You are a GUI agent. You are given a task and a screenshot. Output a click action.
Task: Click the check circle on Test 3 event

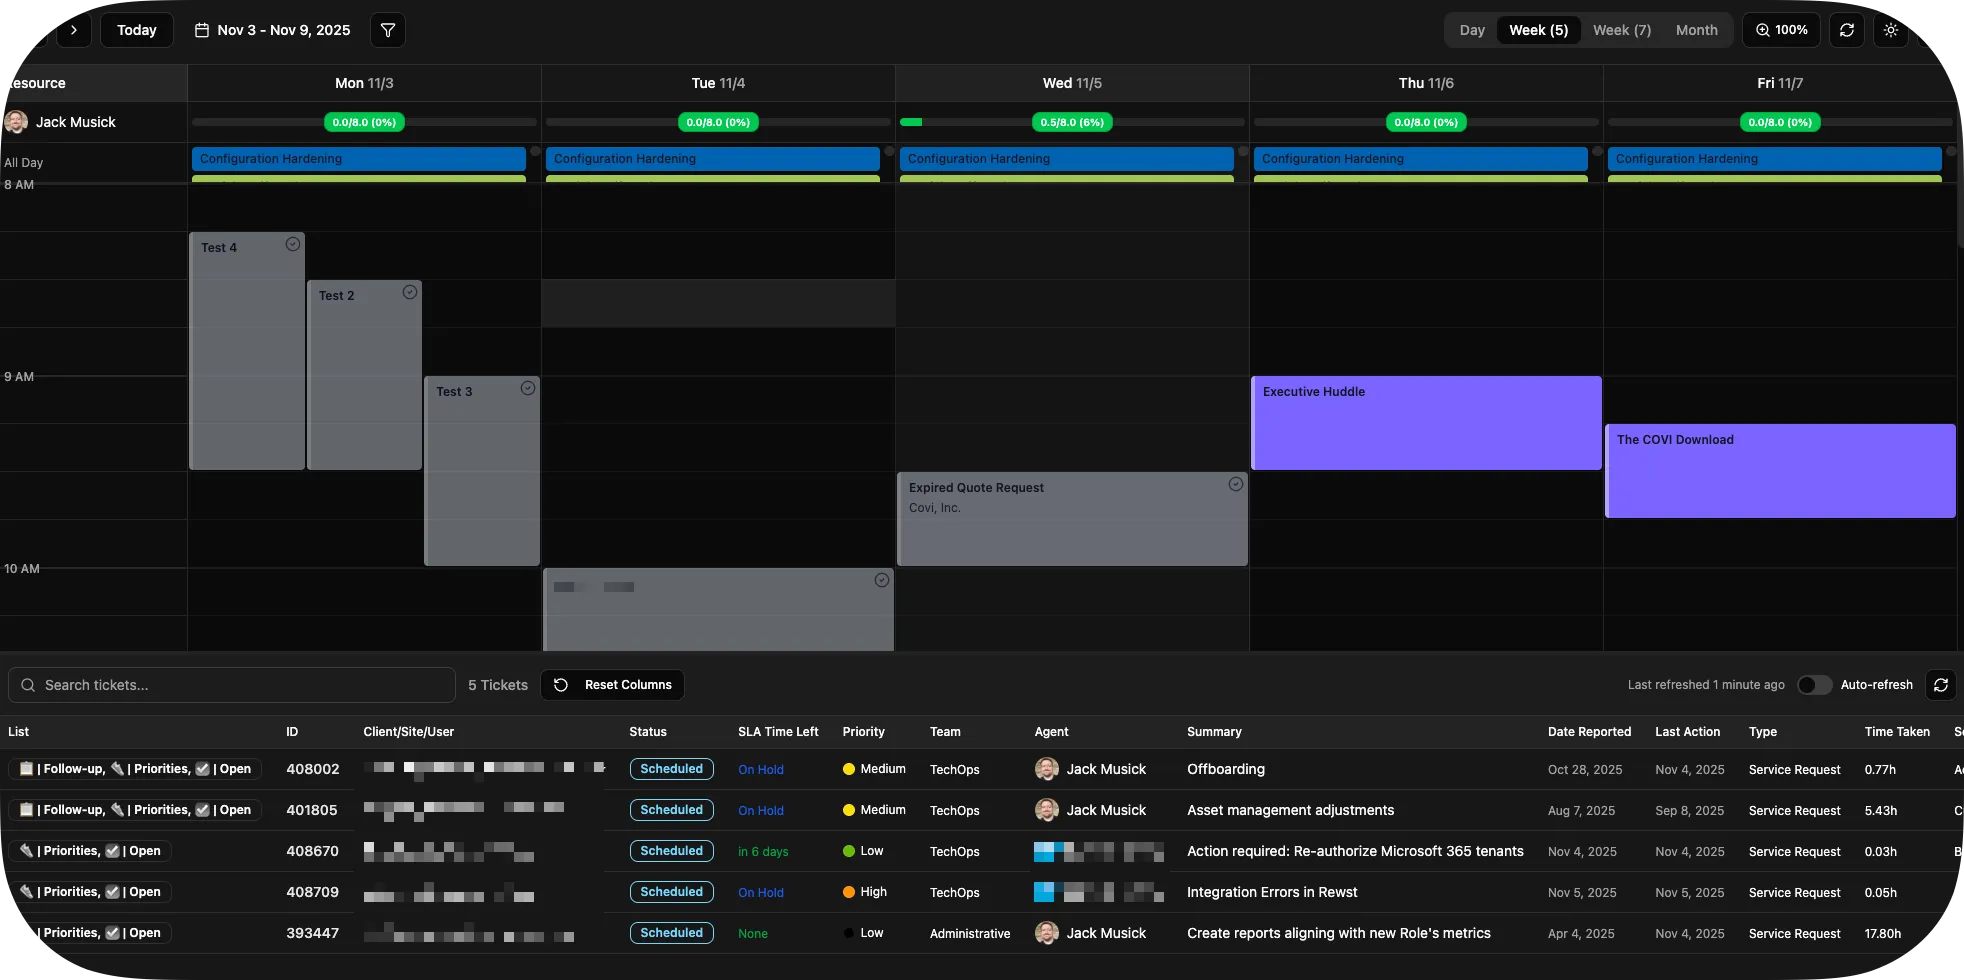point(528,388)
